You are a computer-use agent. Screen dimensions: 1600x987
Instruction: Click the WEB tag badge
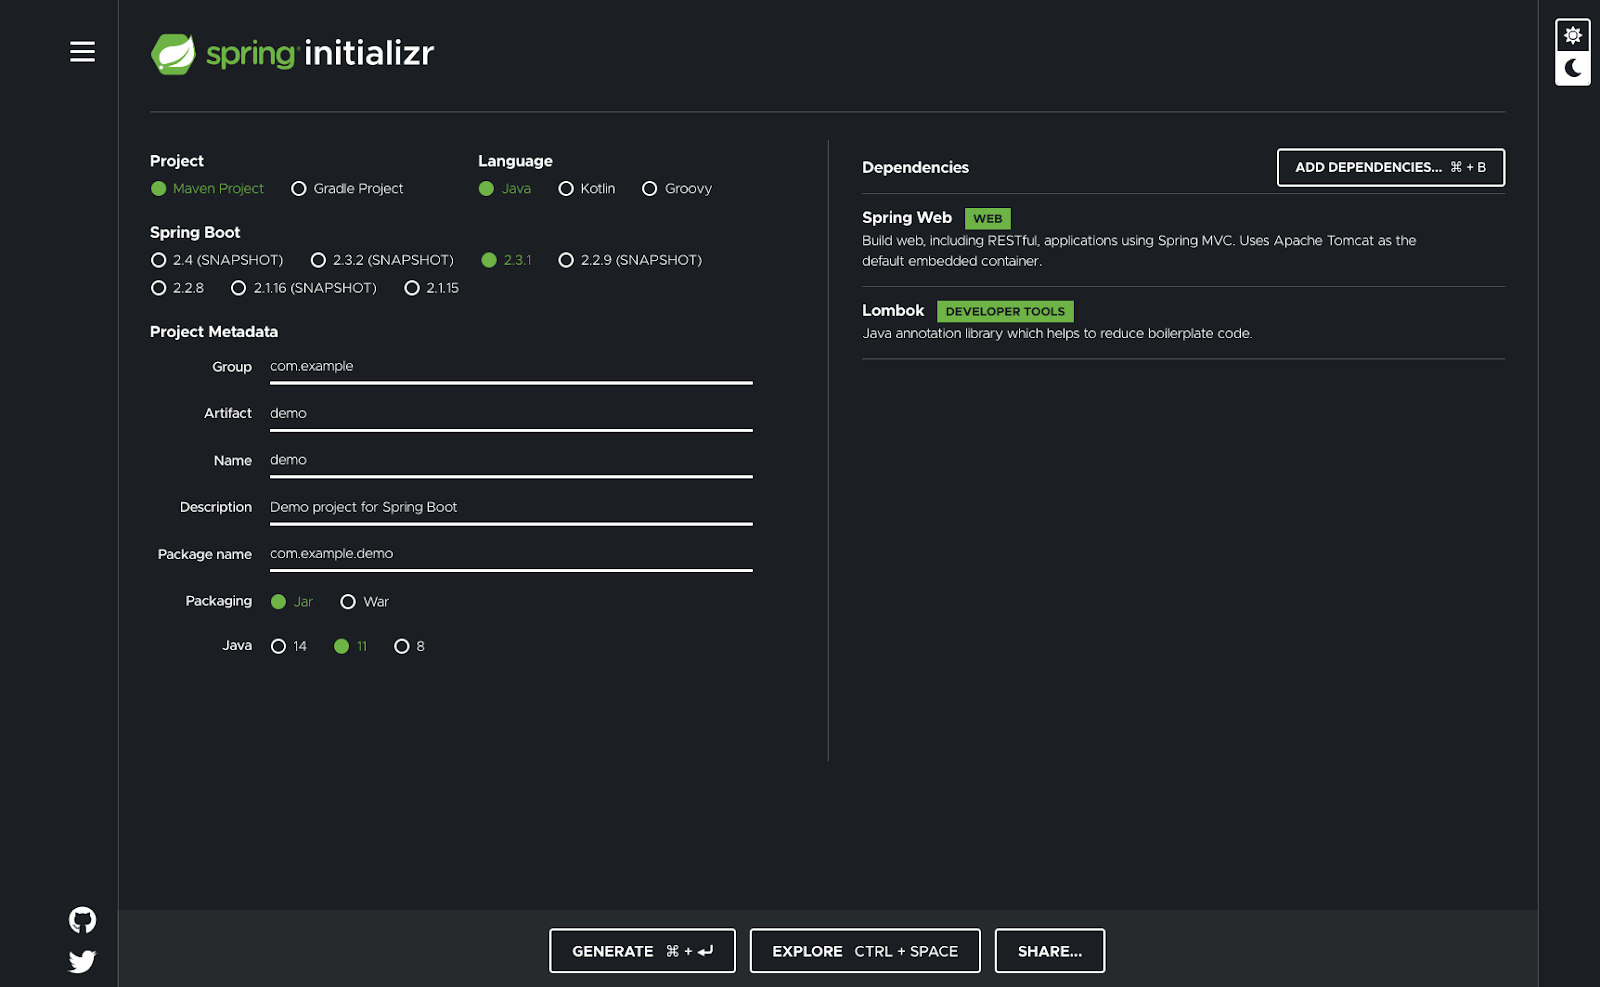click(988, 219)
